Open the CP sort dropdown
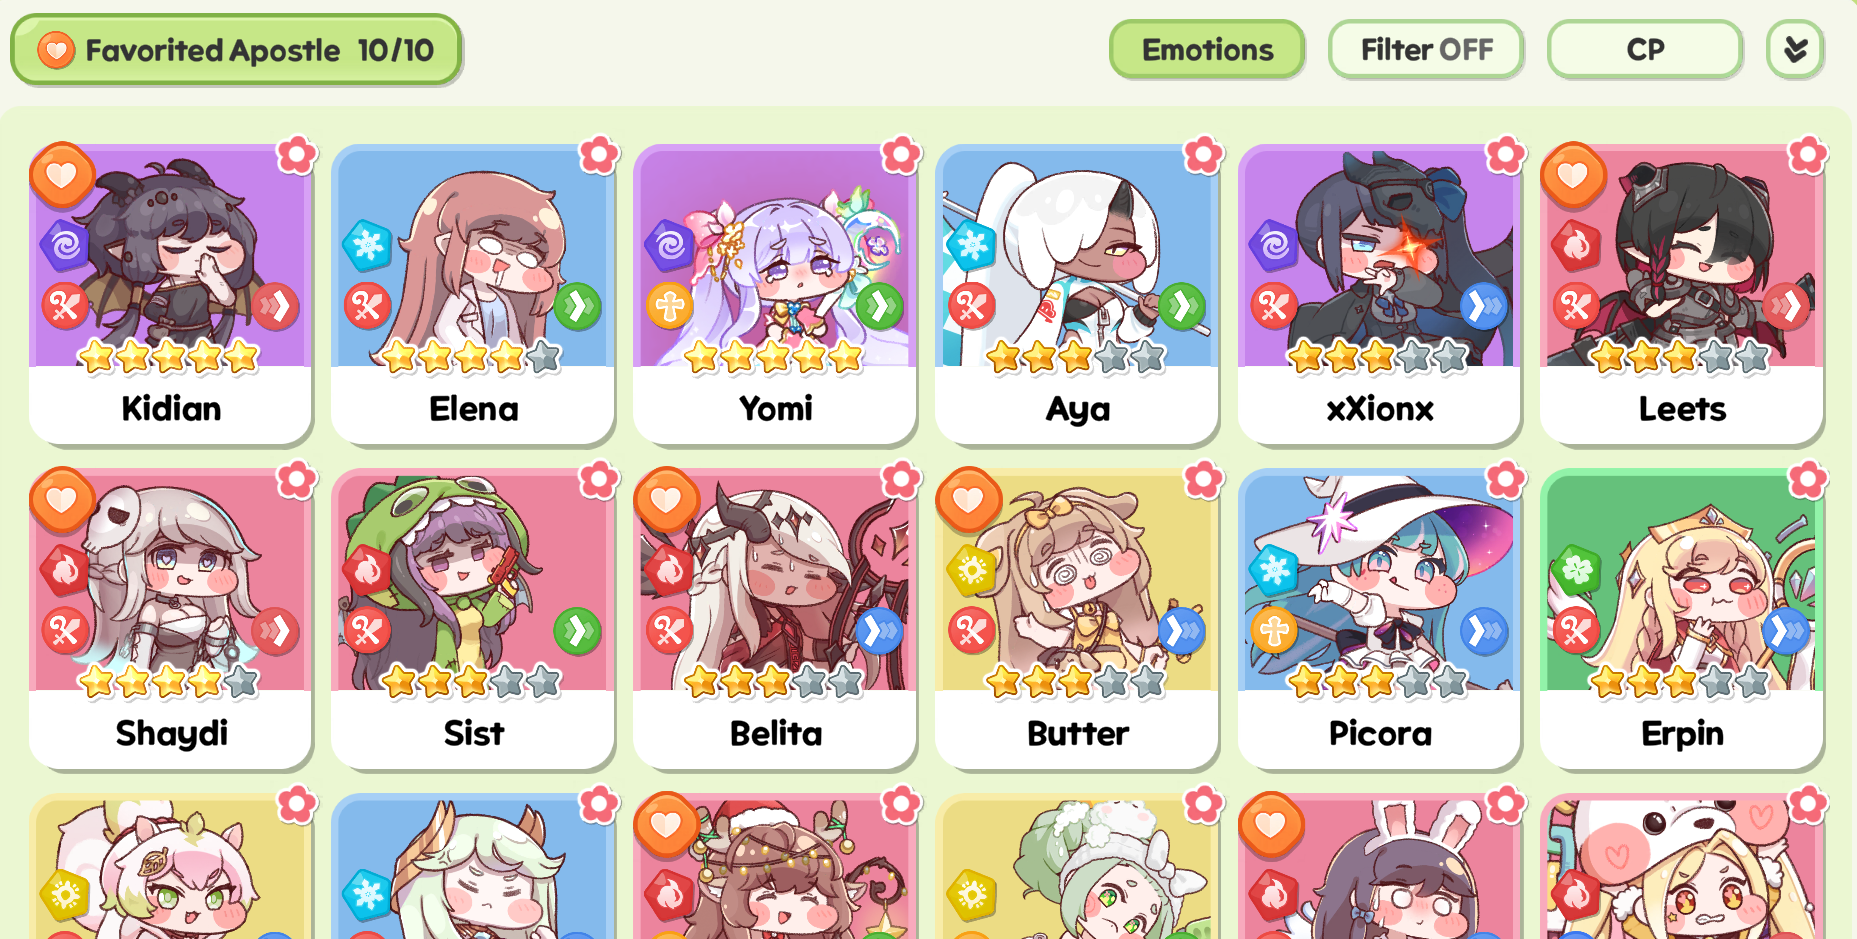Image resolution: width=1857 pixels, height=939 pixels. 1645,49
